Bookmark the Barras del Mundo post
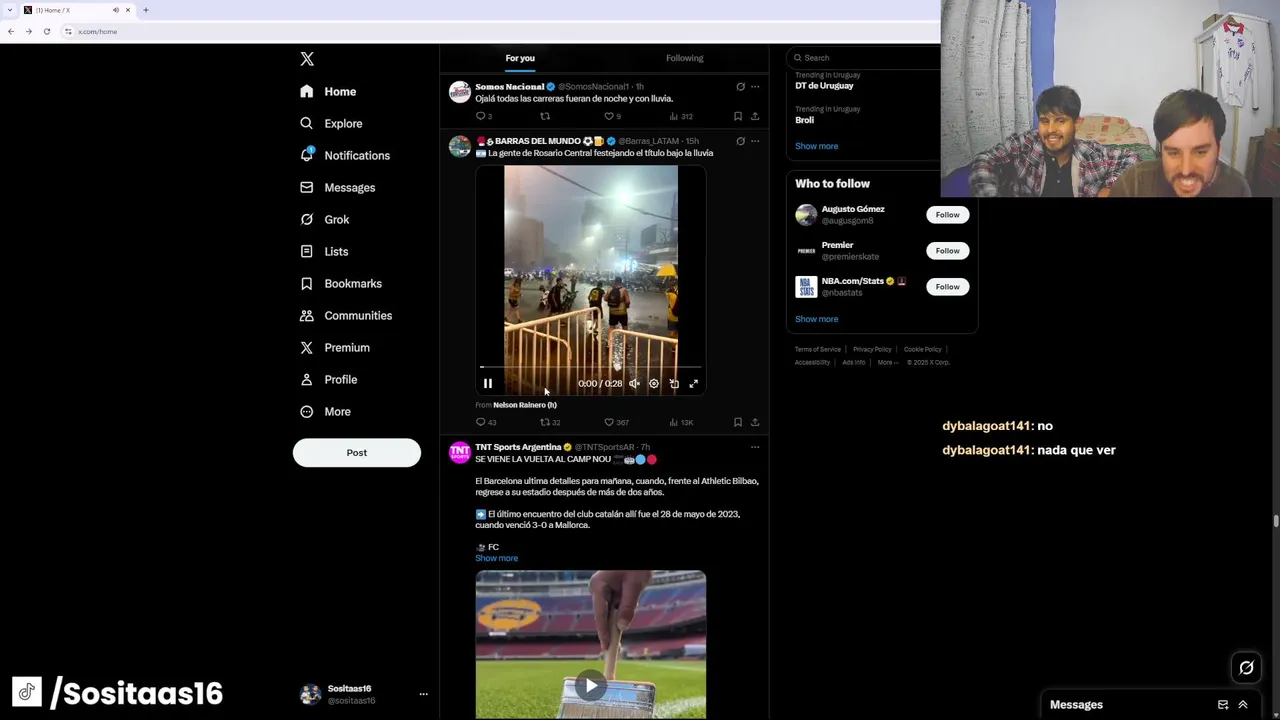 coord(738,422)
